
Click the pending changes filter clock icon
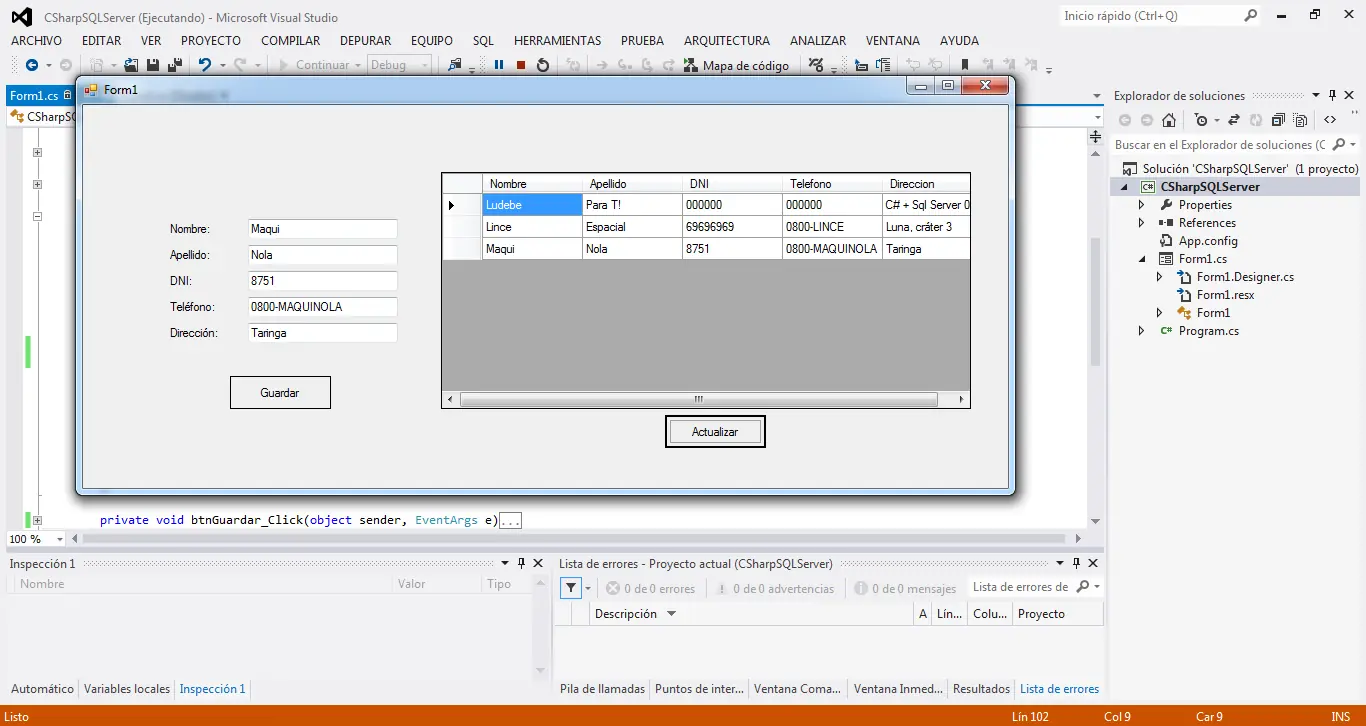1201,120
